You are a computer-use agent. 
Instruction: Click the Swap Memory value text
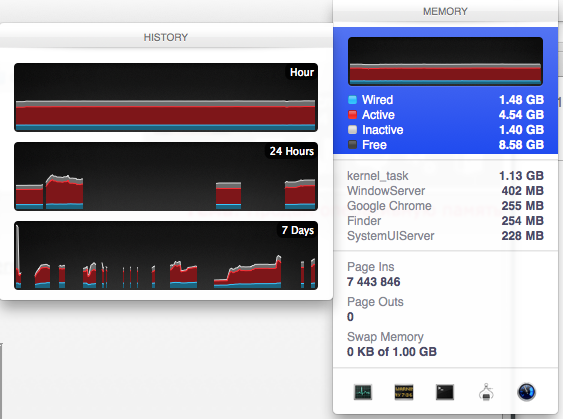click(392, 352)
